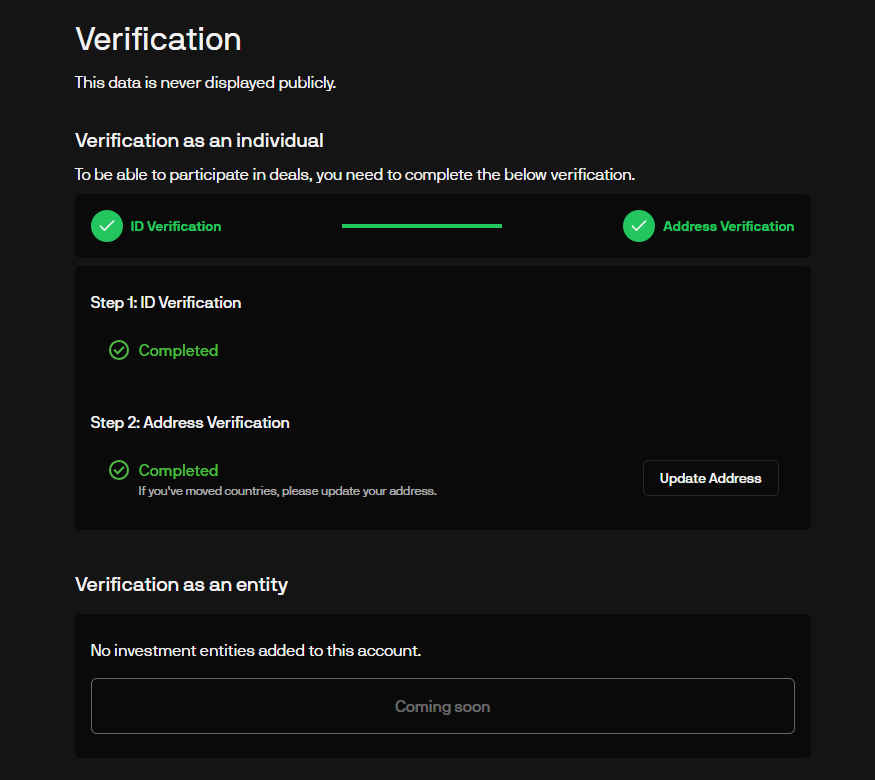Click the Address Verification green checkmark icon
The height and width of the screenshot is (780, 875).
click(639, 226)
